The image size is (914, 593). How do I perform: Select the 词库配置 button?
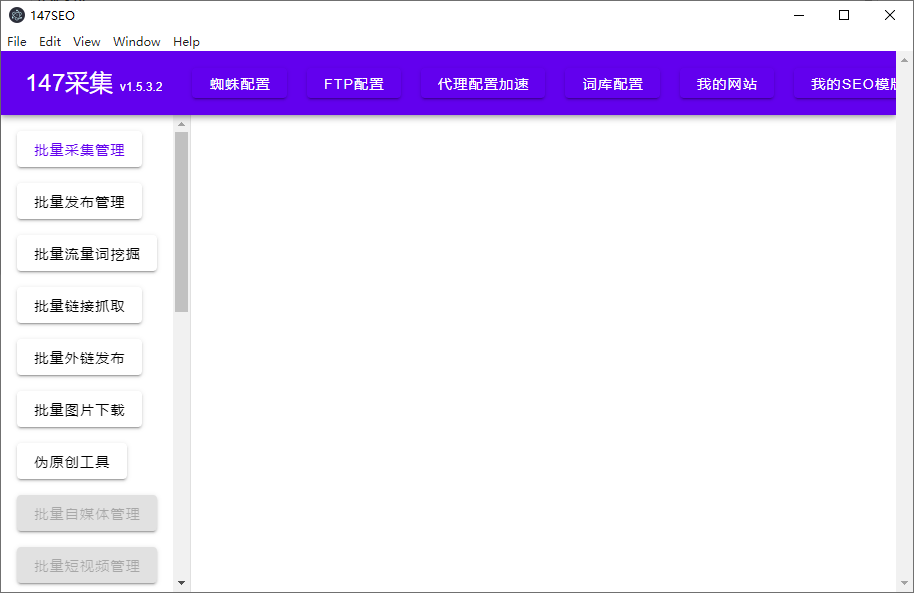click(613, 84)
